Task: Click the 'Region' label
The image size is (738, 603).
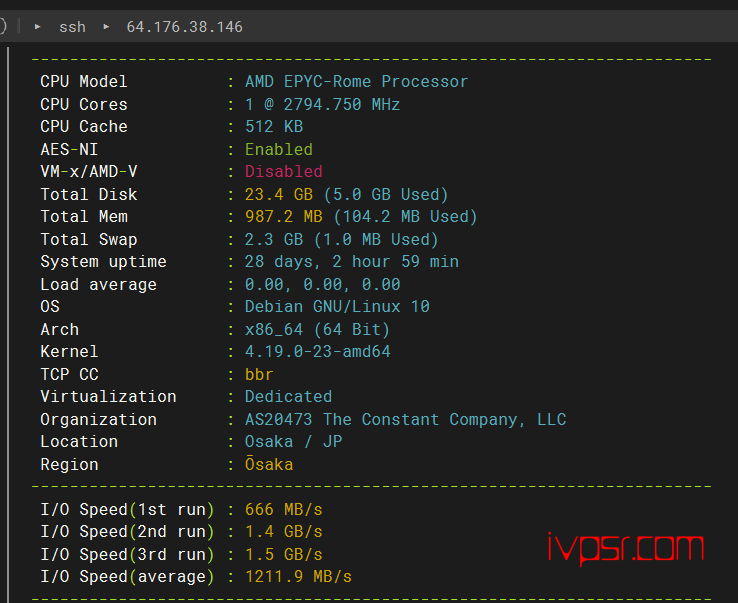Action: [x=69, y=464]
